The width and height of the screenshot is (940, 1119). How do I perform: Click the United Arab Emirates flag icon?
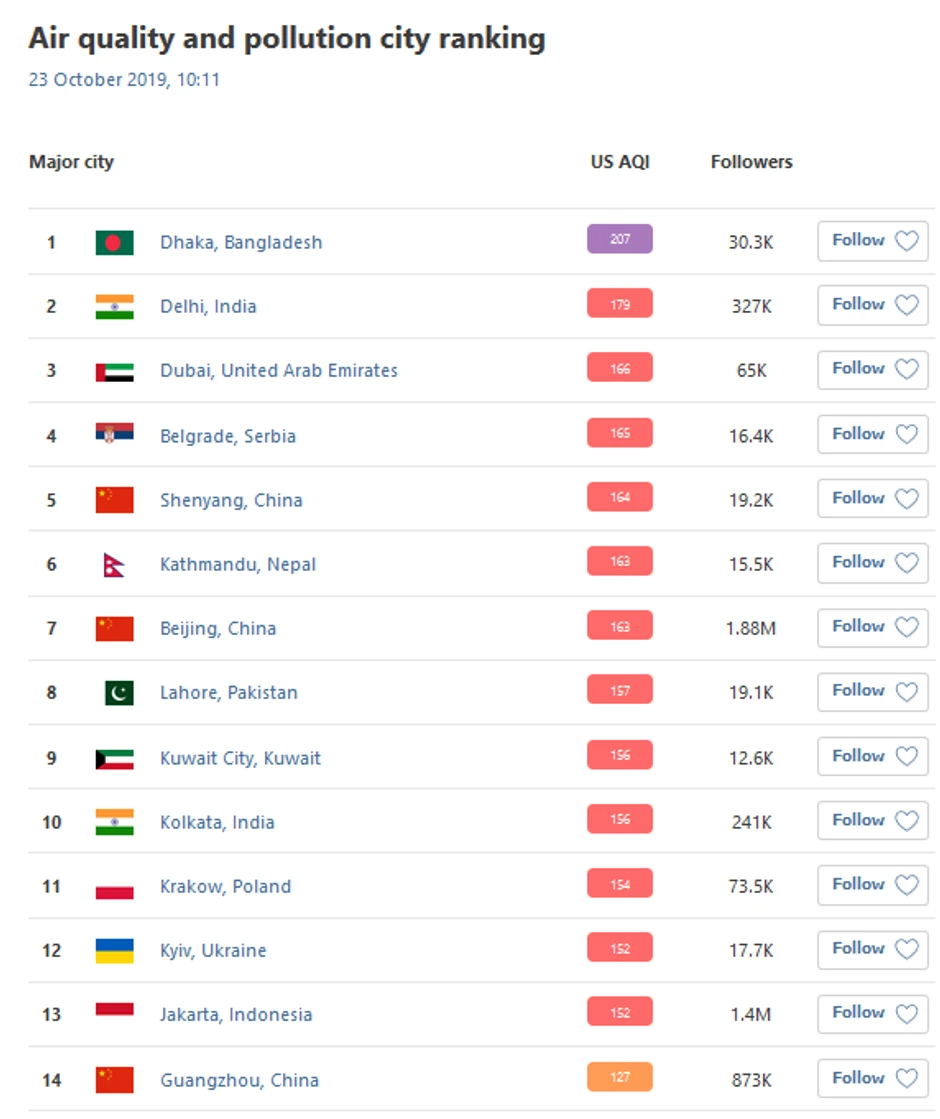(114, 371)
